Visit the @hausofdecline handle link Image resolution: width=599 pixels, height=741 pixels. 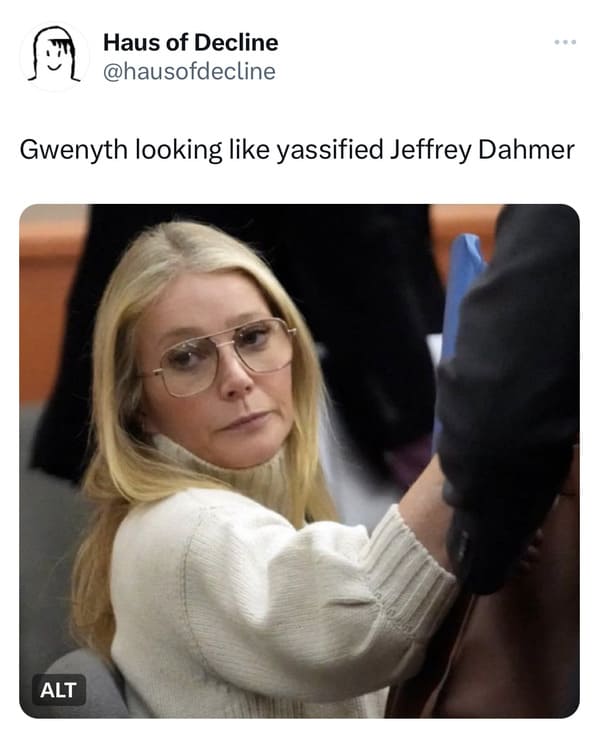tap(189, 72)
